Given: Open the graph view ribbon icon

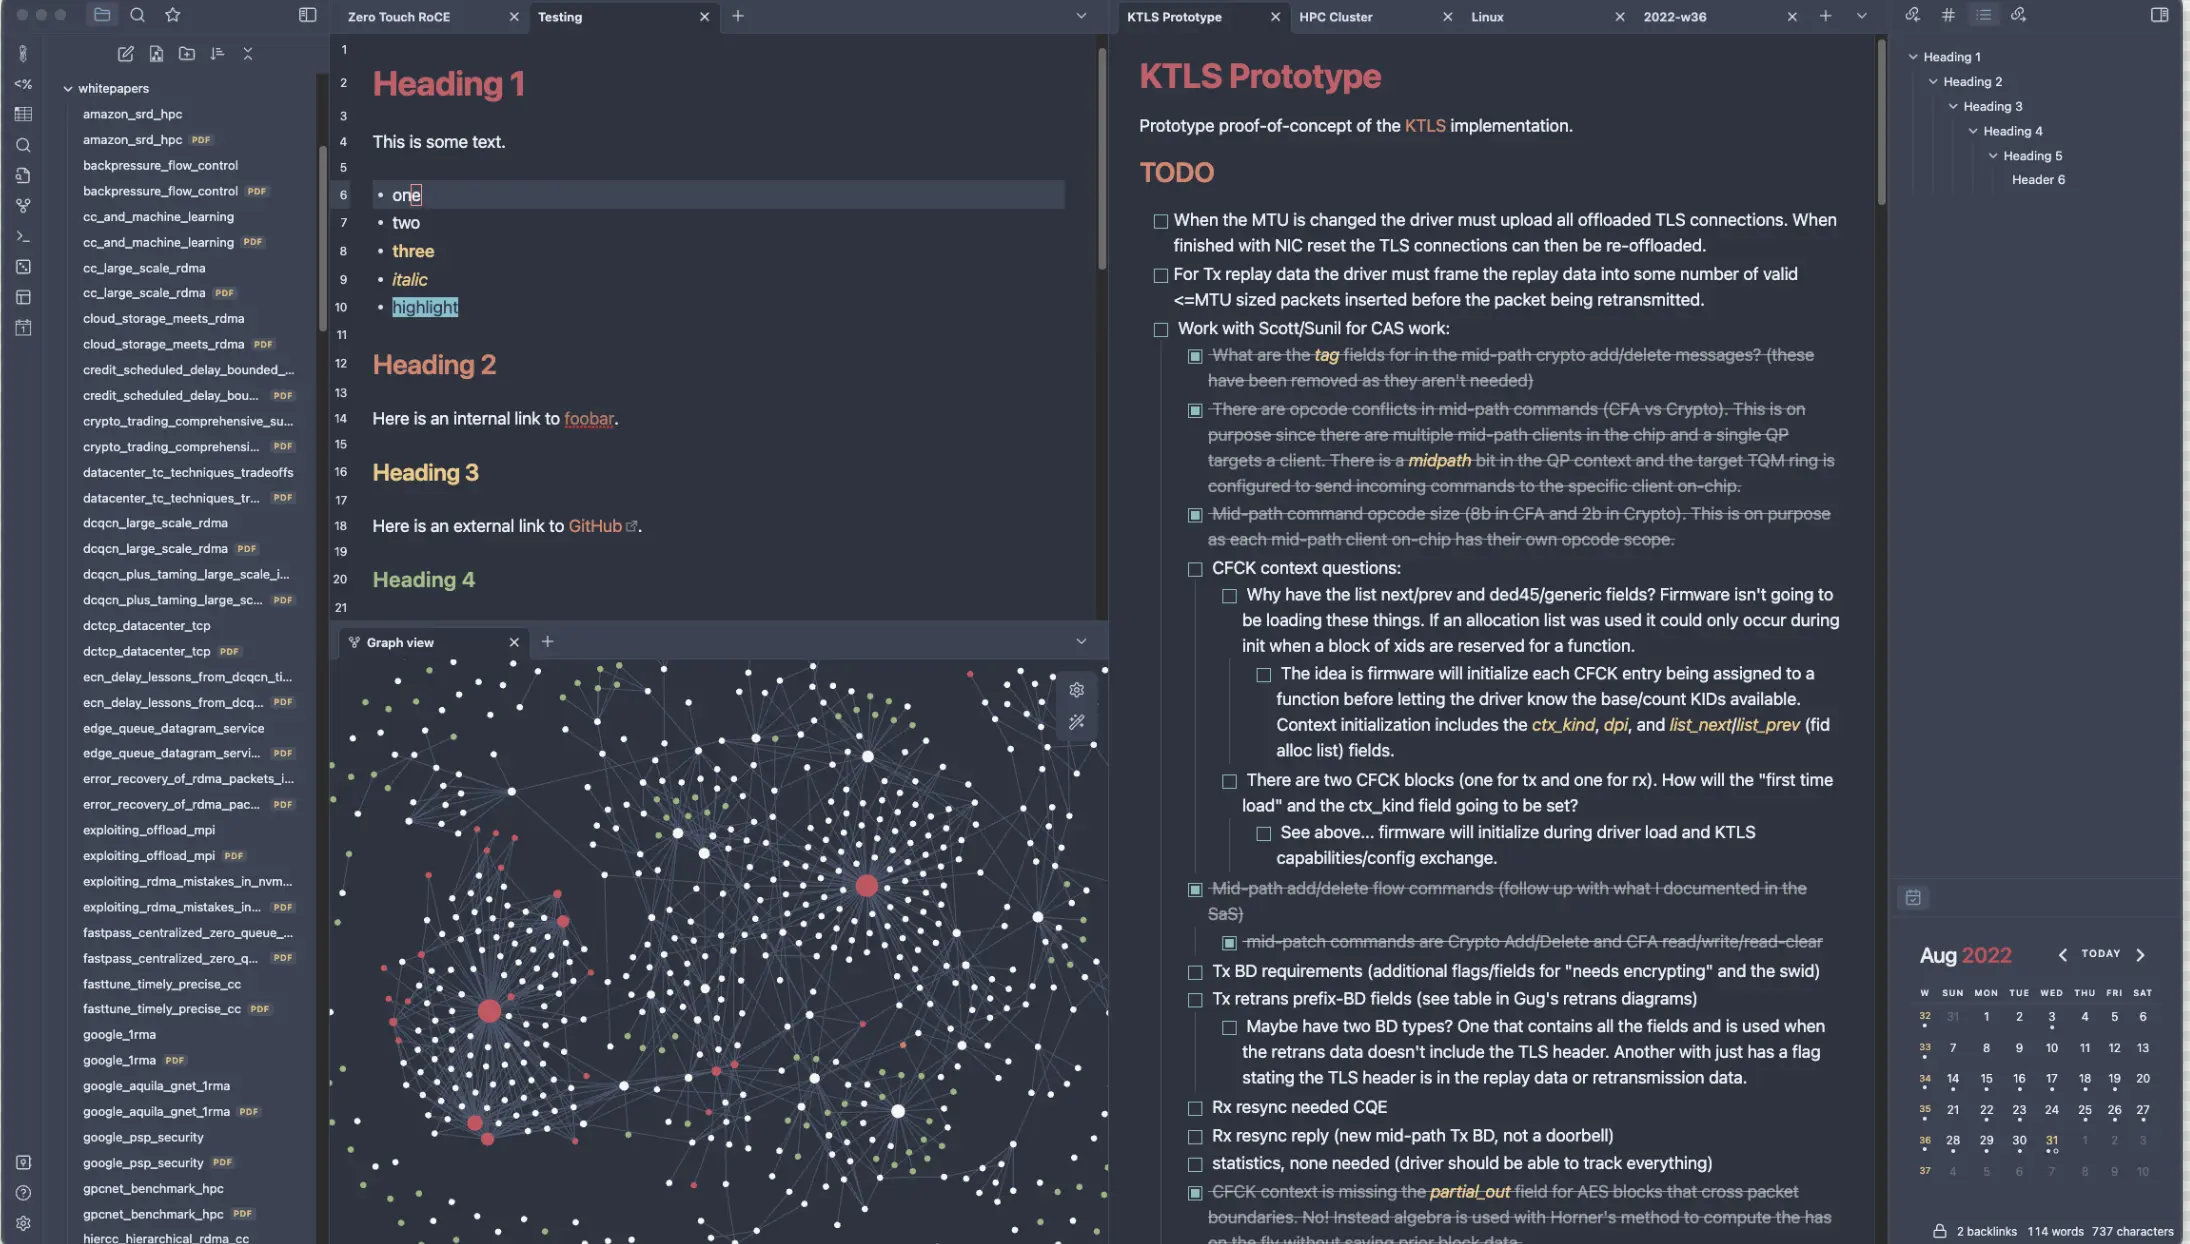Looking at the screenshot, I should pyautogui.click(x=23, y=206).
